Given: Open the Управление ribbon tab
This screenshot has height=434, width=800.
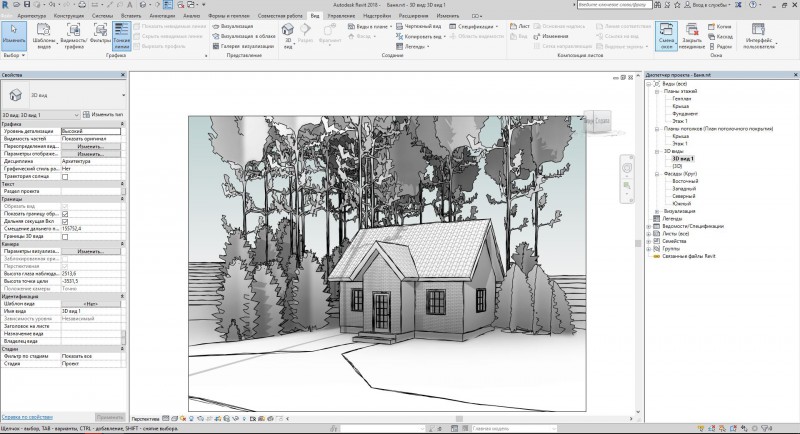Looking at the screenshot, I should coord(341,16).
